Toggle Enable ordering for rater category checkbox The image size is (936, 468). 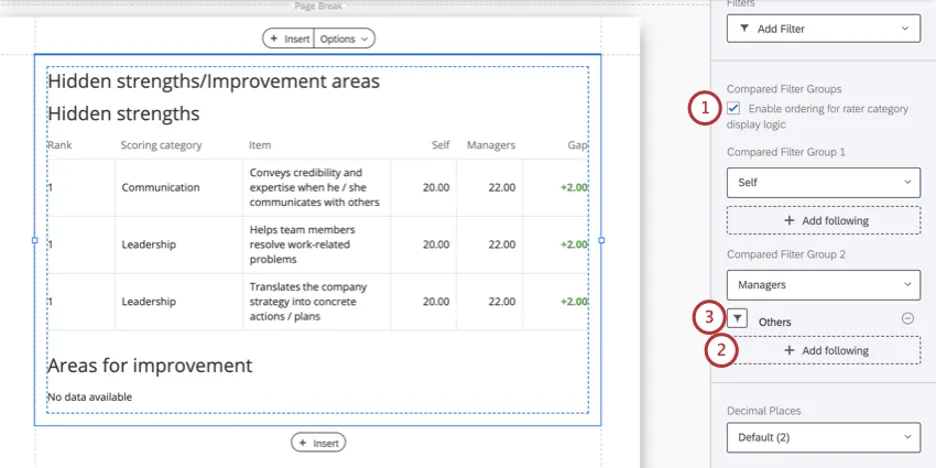(x=734, y=109)
